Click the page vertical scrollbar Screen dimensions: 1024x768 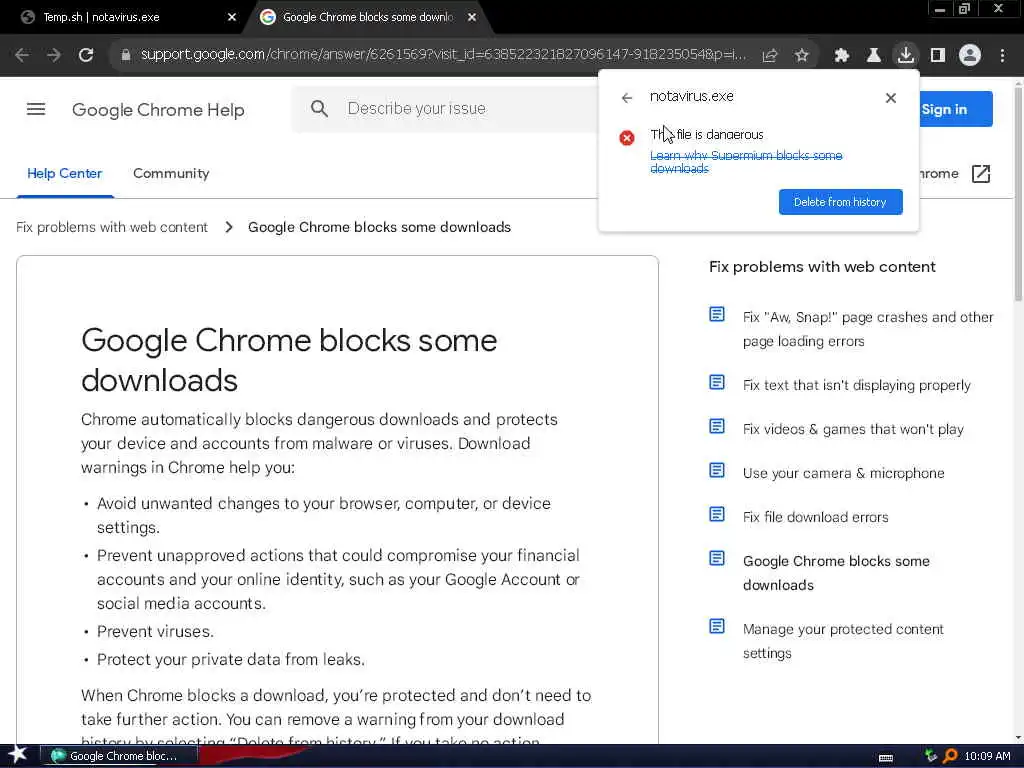pyautogui.click(x=1018, y=196)
